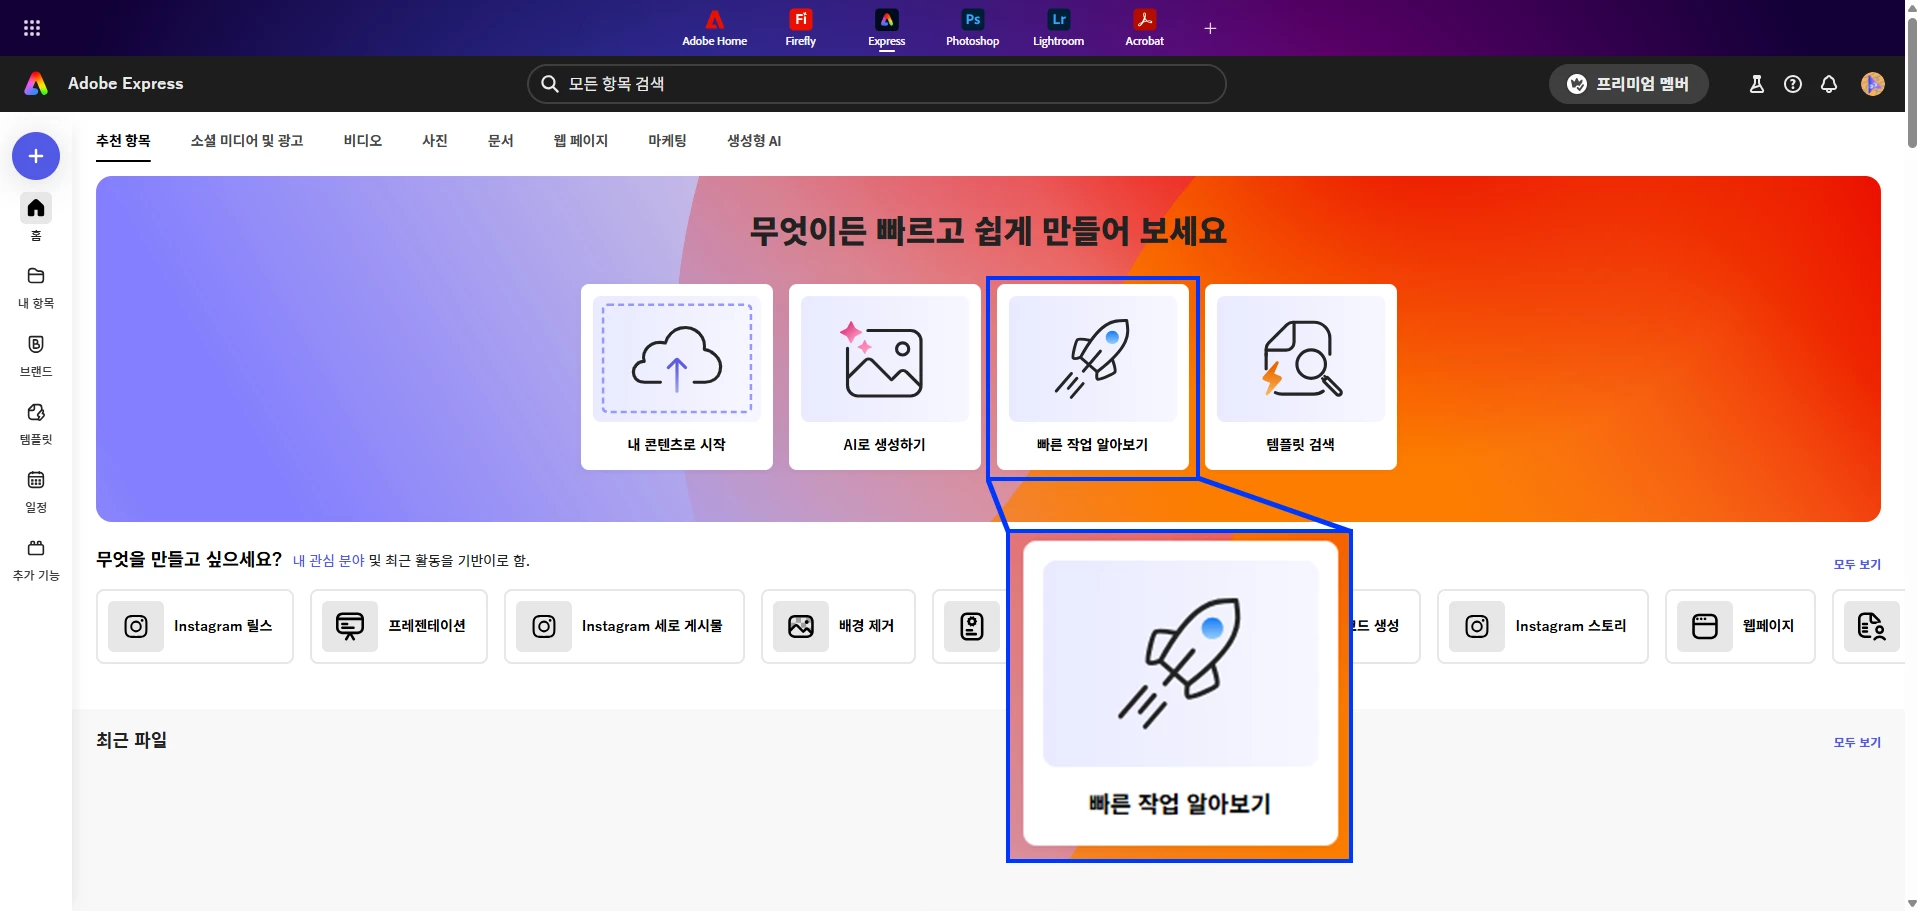Click 모두 보기 beside 무엇을 만들고 싶으세요
This screenshot has width=1917, height=911.
point(1857,564)
